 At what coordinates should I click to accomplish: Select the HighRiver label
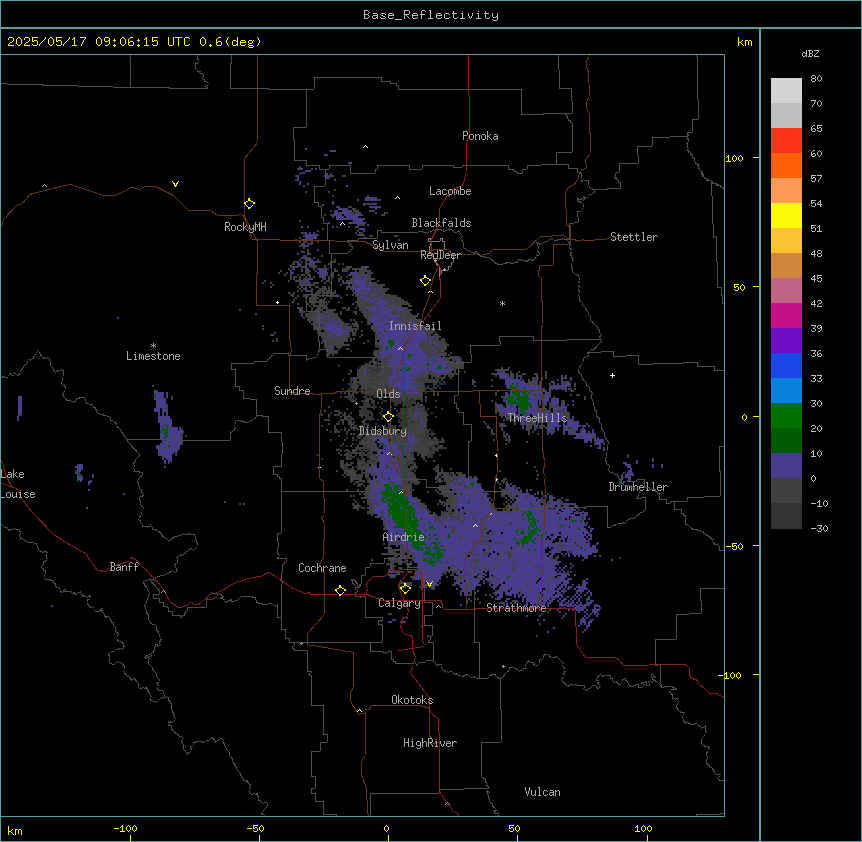click(430, 743)
